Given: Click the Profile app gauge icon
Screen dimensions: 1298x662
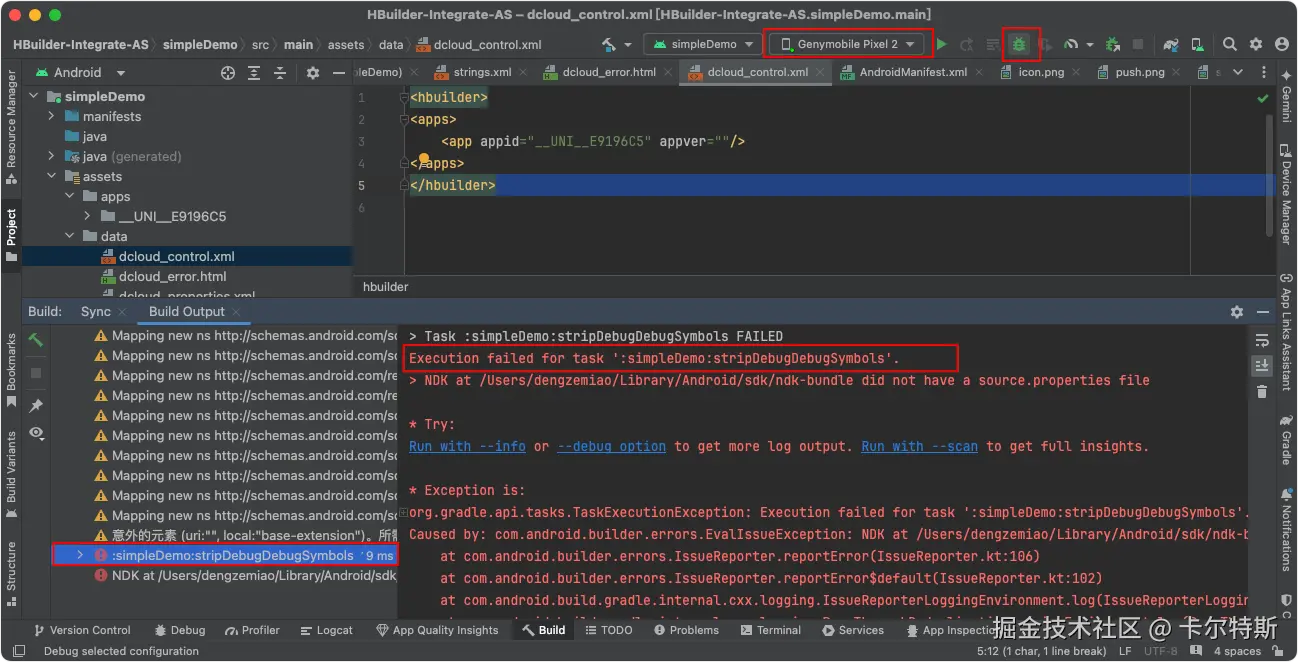Looking at the screenshot, I should (1071, 45).
